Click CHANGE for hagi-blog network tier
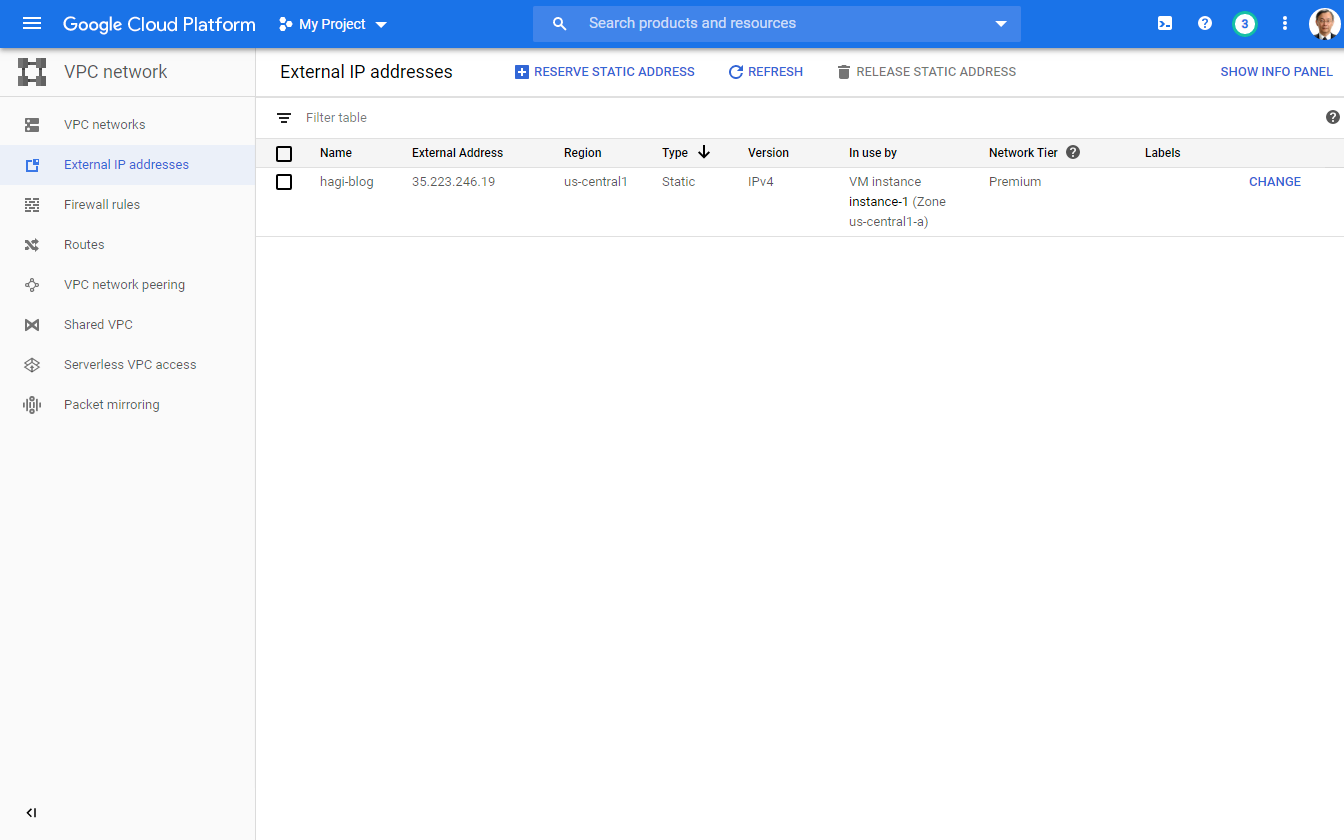1344x840 pixels. click(1275, 182)
